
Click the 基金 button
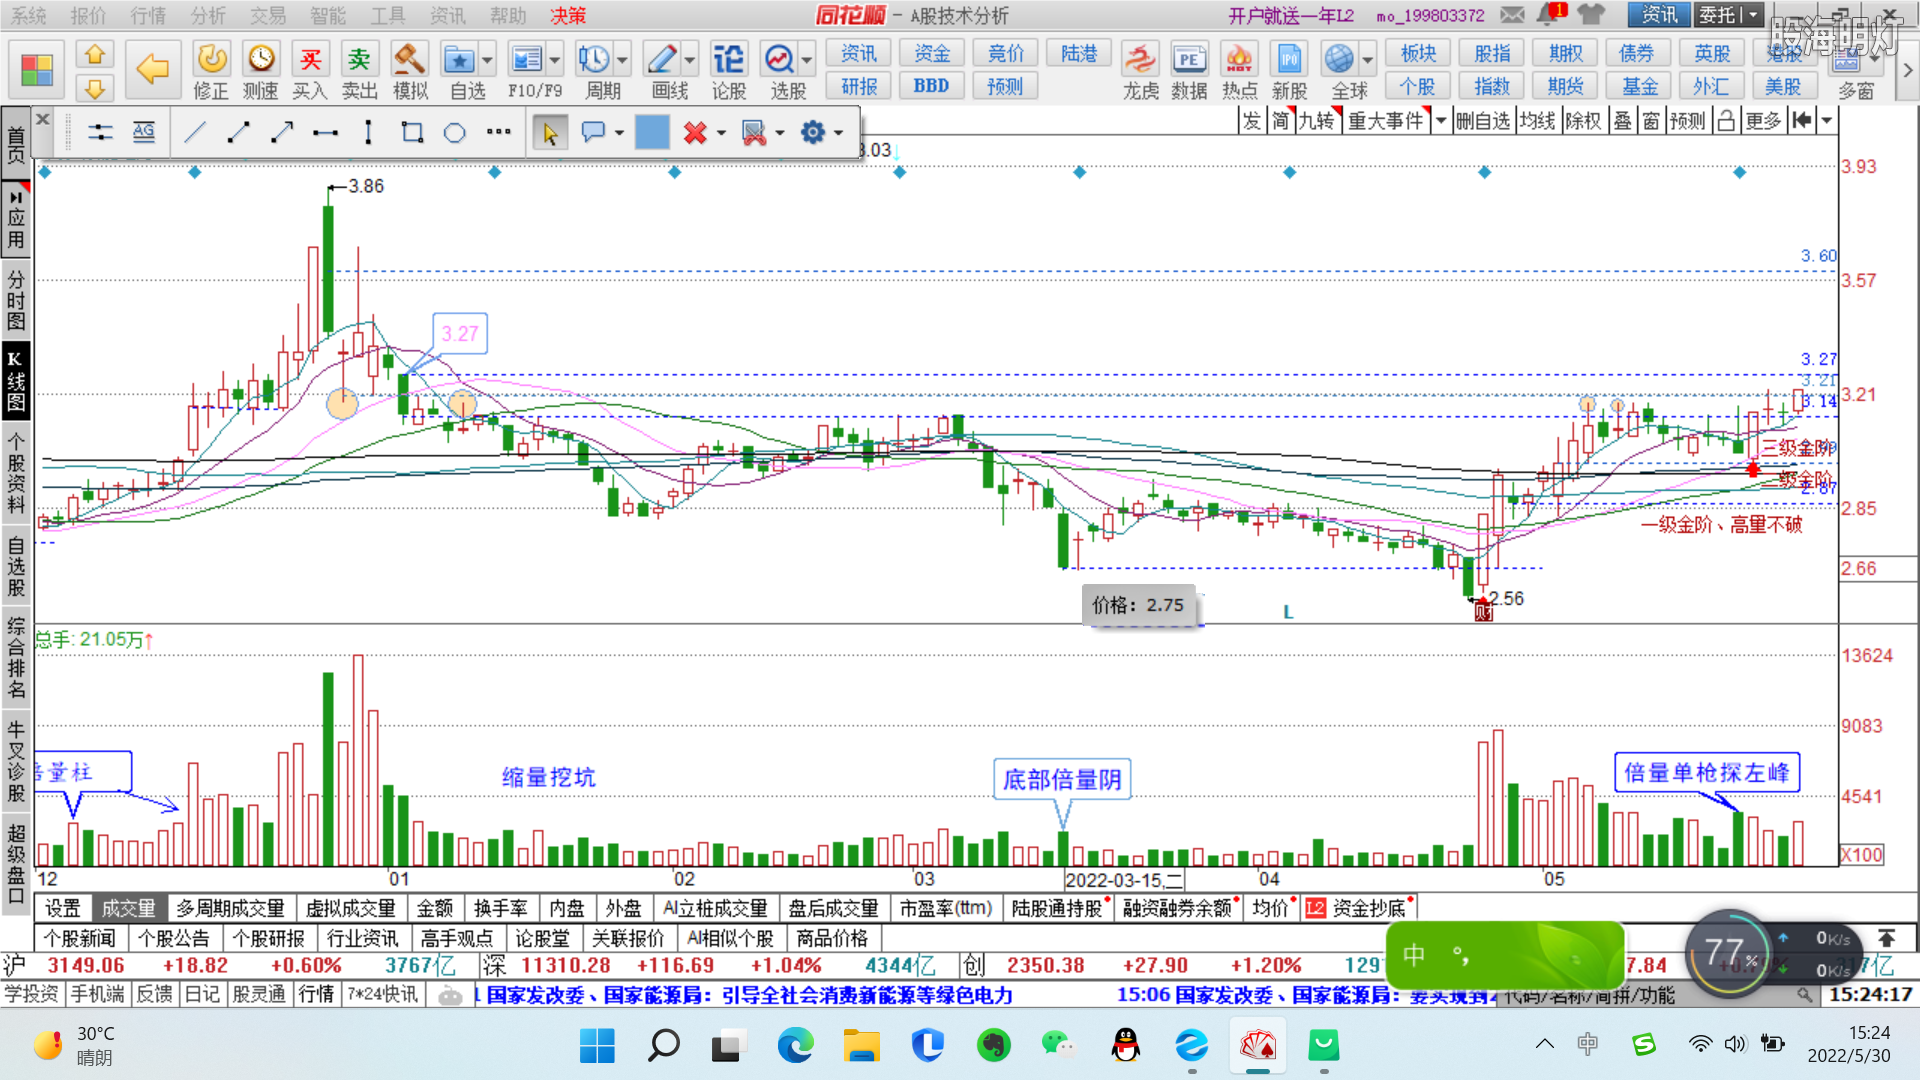(x=1638, y=86)
